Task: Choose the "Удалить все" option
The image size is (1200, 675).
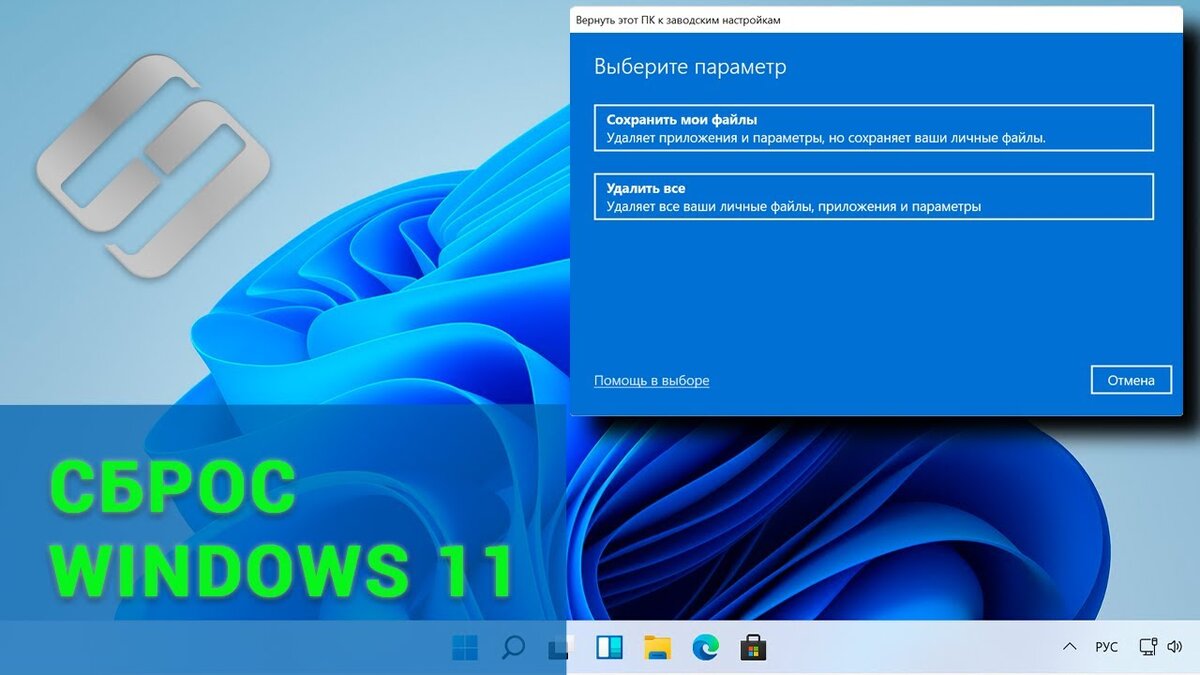Action: tap(873, 197)
